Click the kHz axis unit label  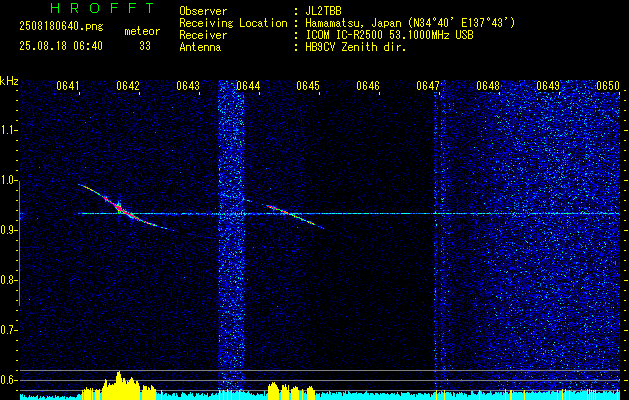(9, 81)
